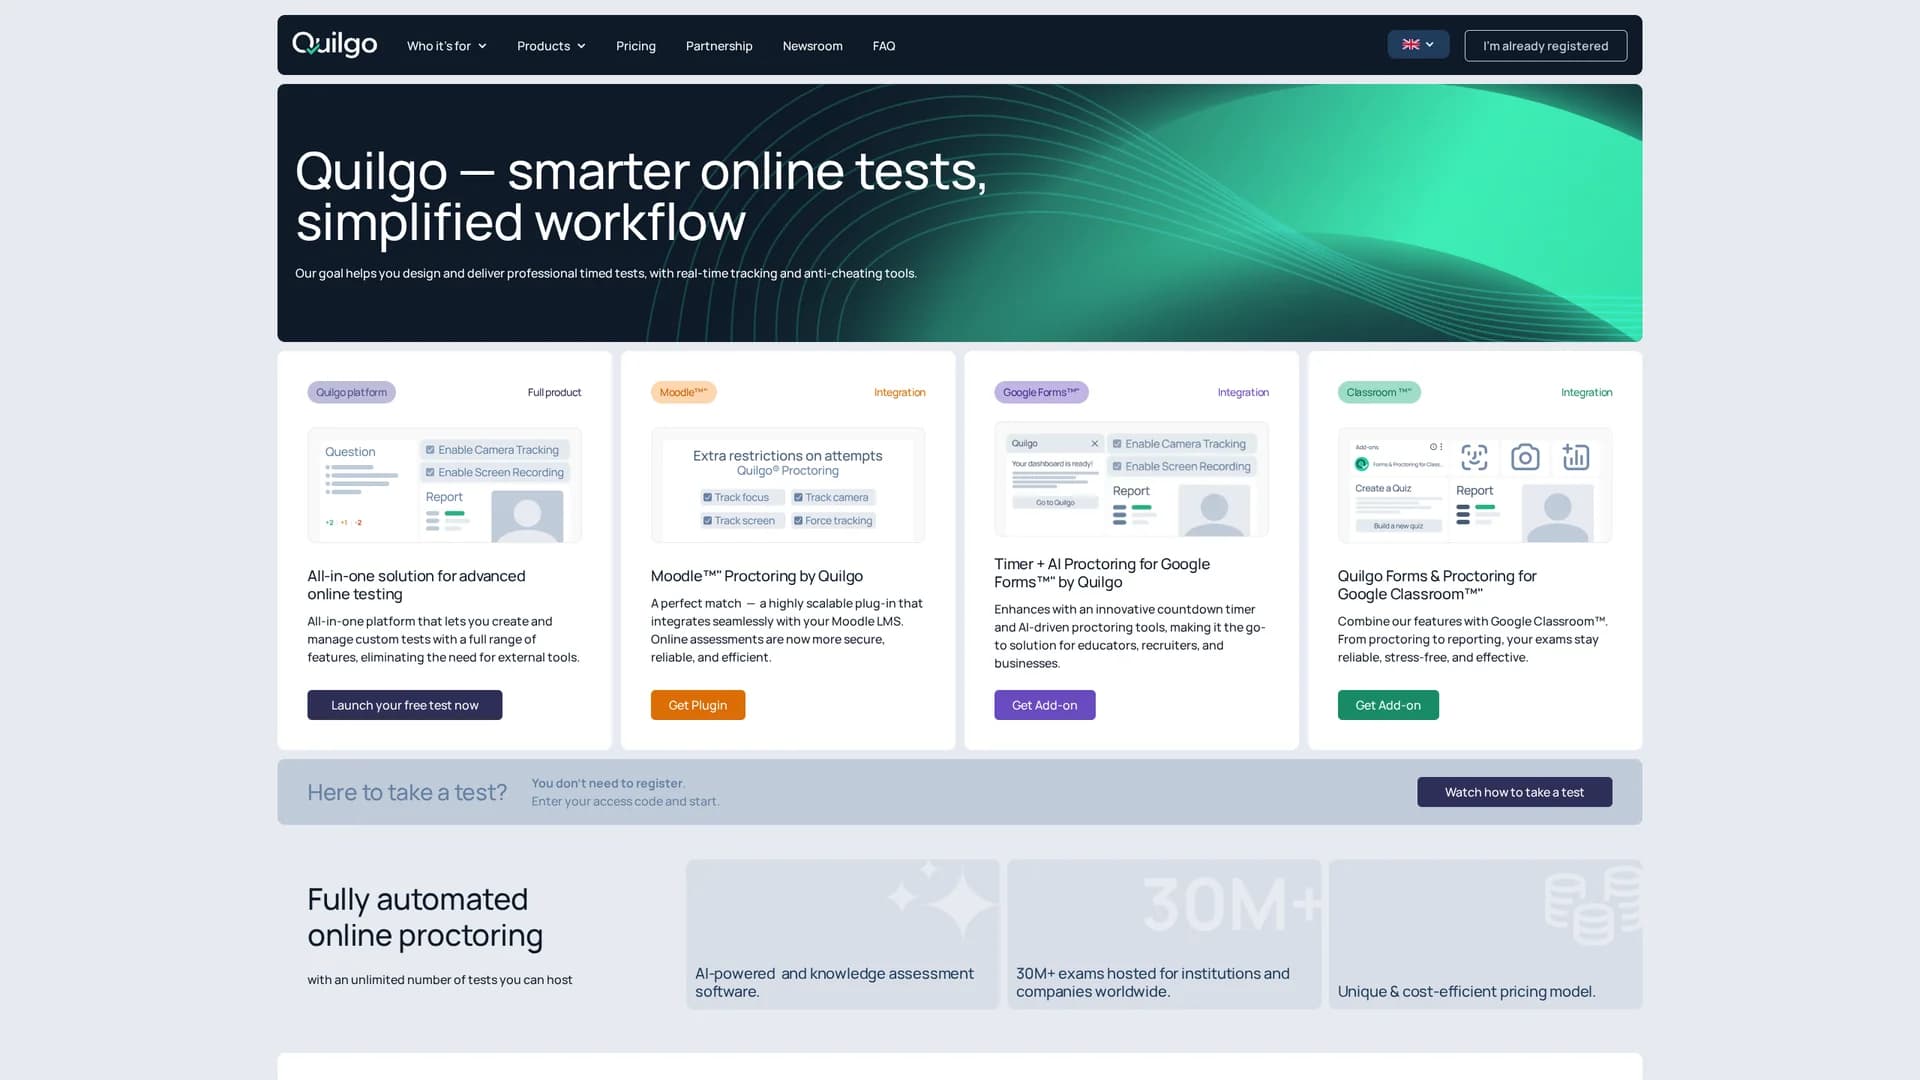The width and height of the screenshot is (1920, 1080).
Task: Click "Timer + AI Proctoring for Google Forms" title
Action: (1102, 573)
